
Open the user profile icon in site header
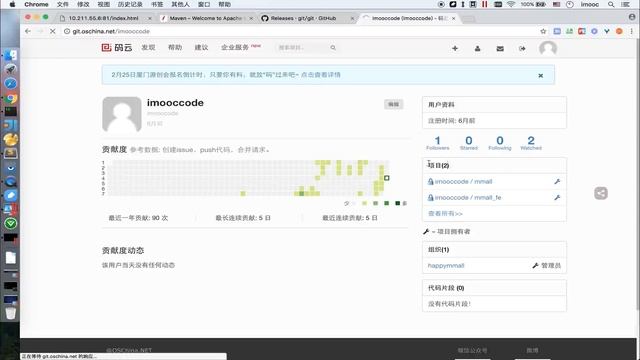tap(477, 49)
